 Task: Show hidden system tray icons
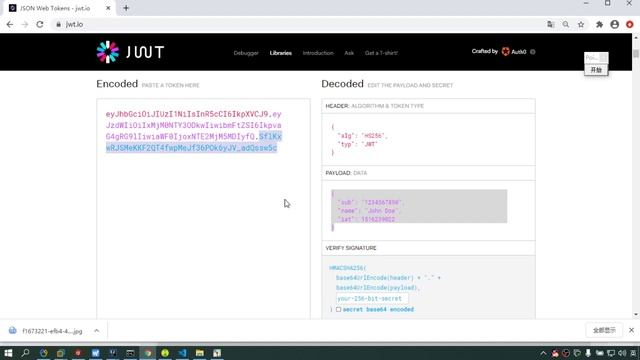coord(543,353)
